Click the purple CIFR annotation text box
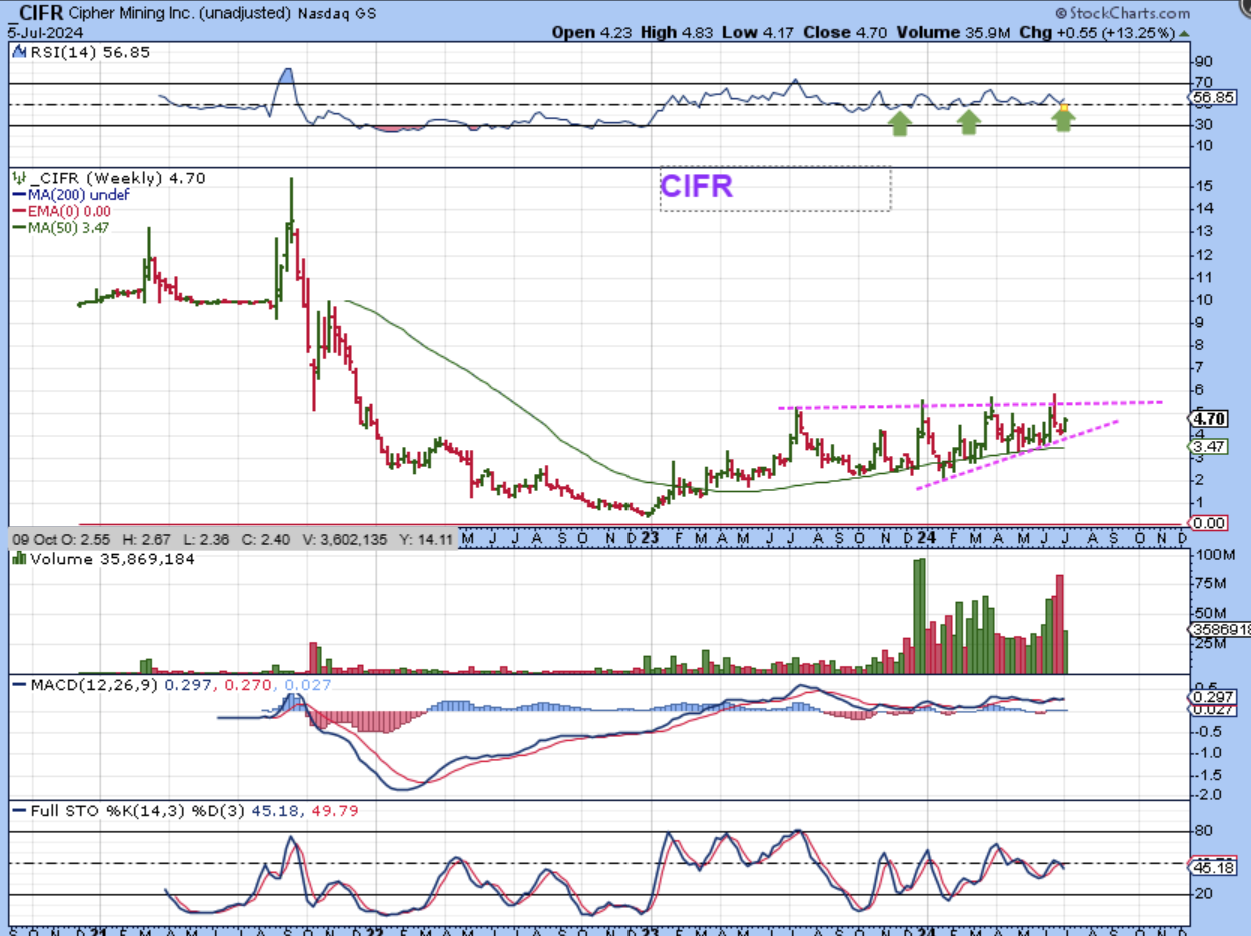 click(x=775, y=188)
